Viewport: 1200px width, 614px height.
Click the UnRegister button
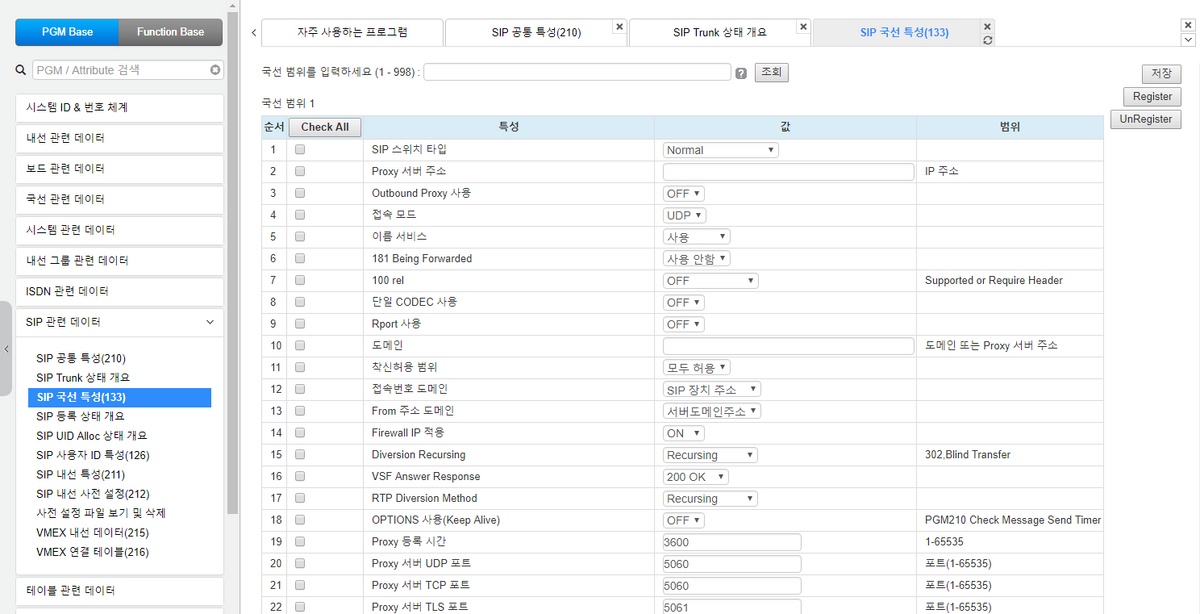click(1146, 119)
